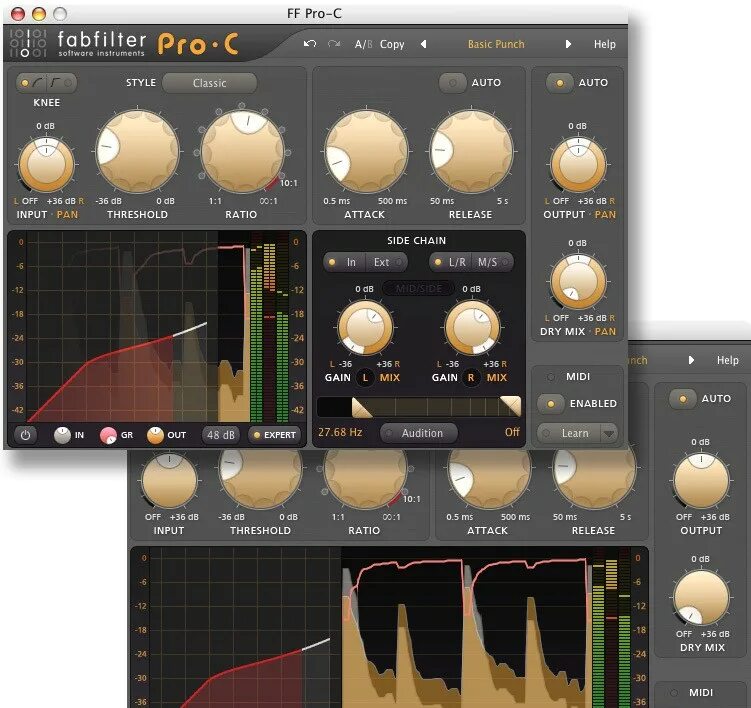Toggle AUTO output gain in front window
Viewport: 751px width, 708px height.
pos(560,83)
